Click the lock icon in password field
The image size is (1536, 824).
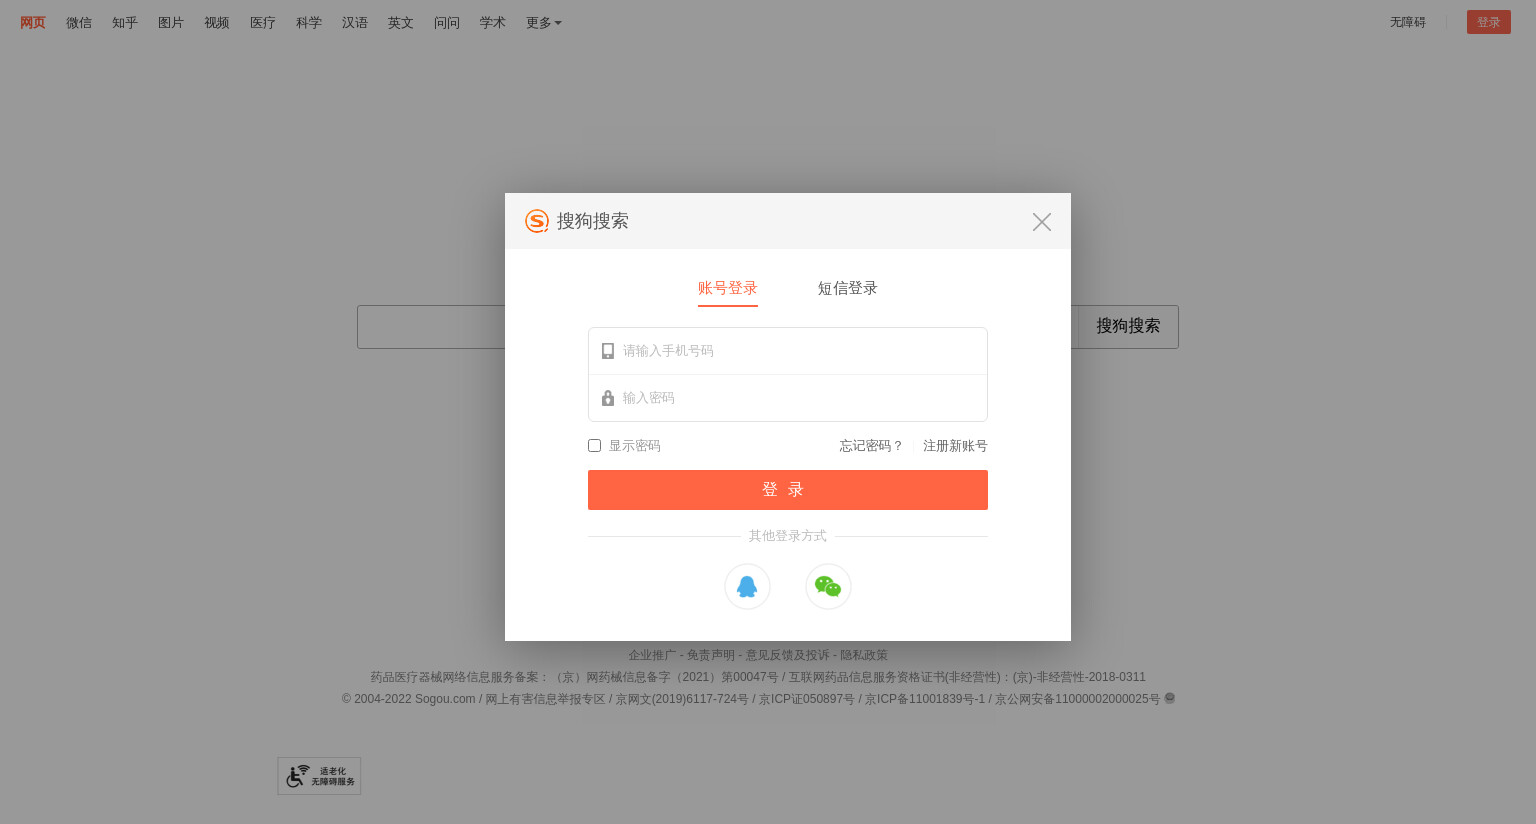[x=608, y=398]
